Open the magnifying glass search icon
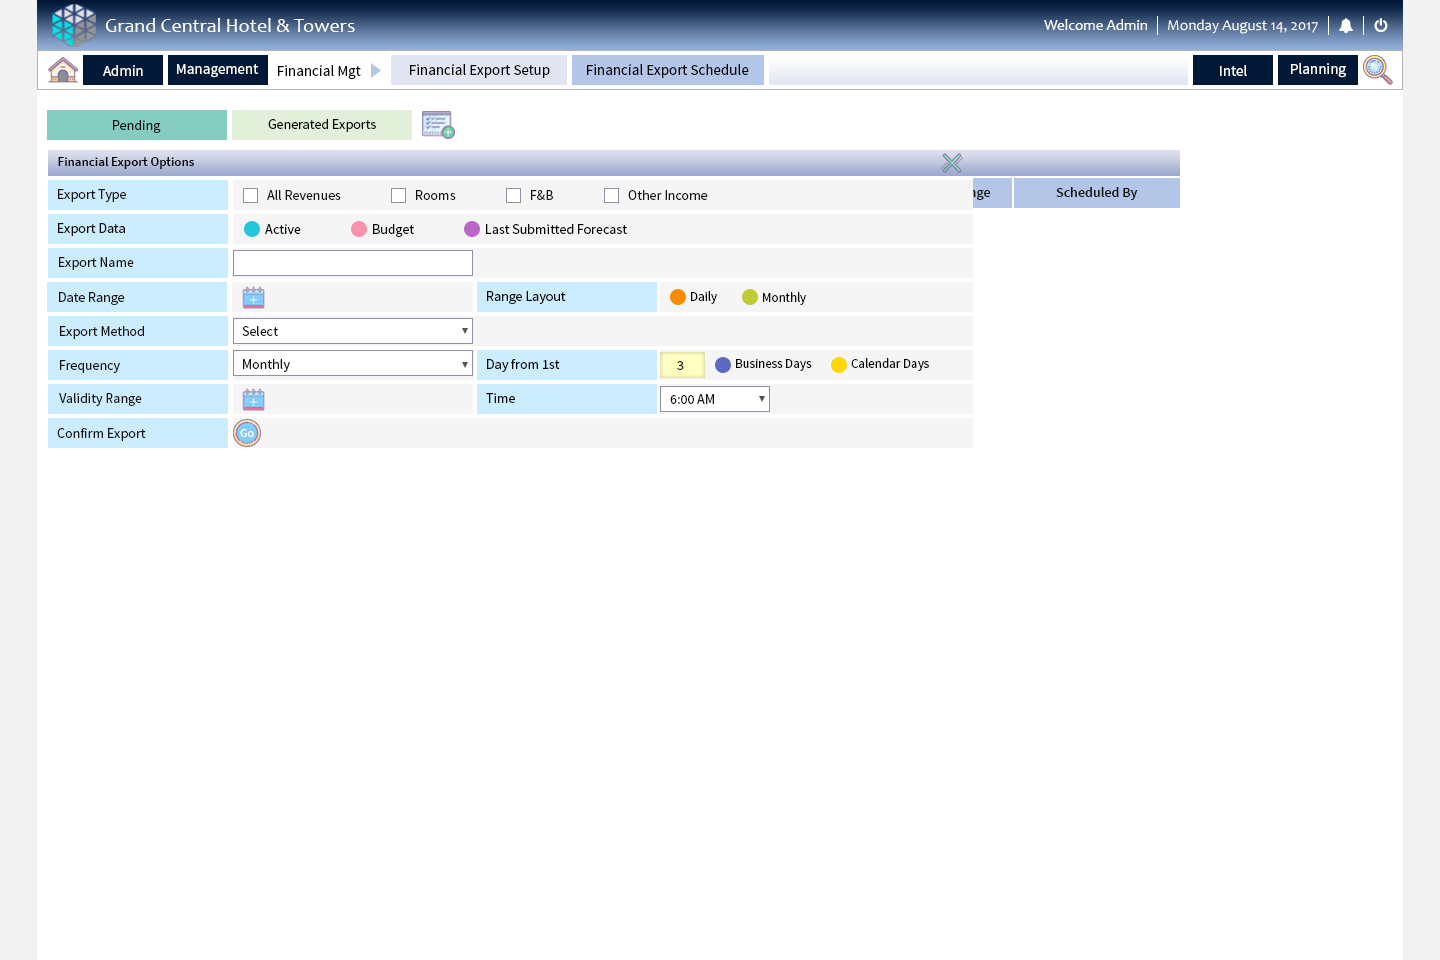 point(1377,70)
